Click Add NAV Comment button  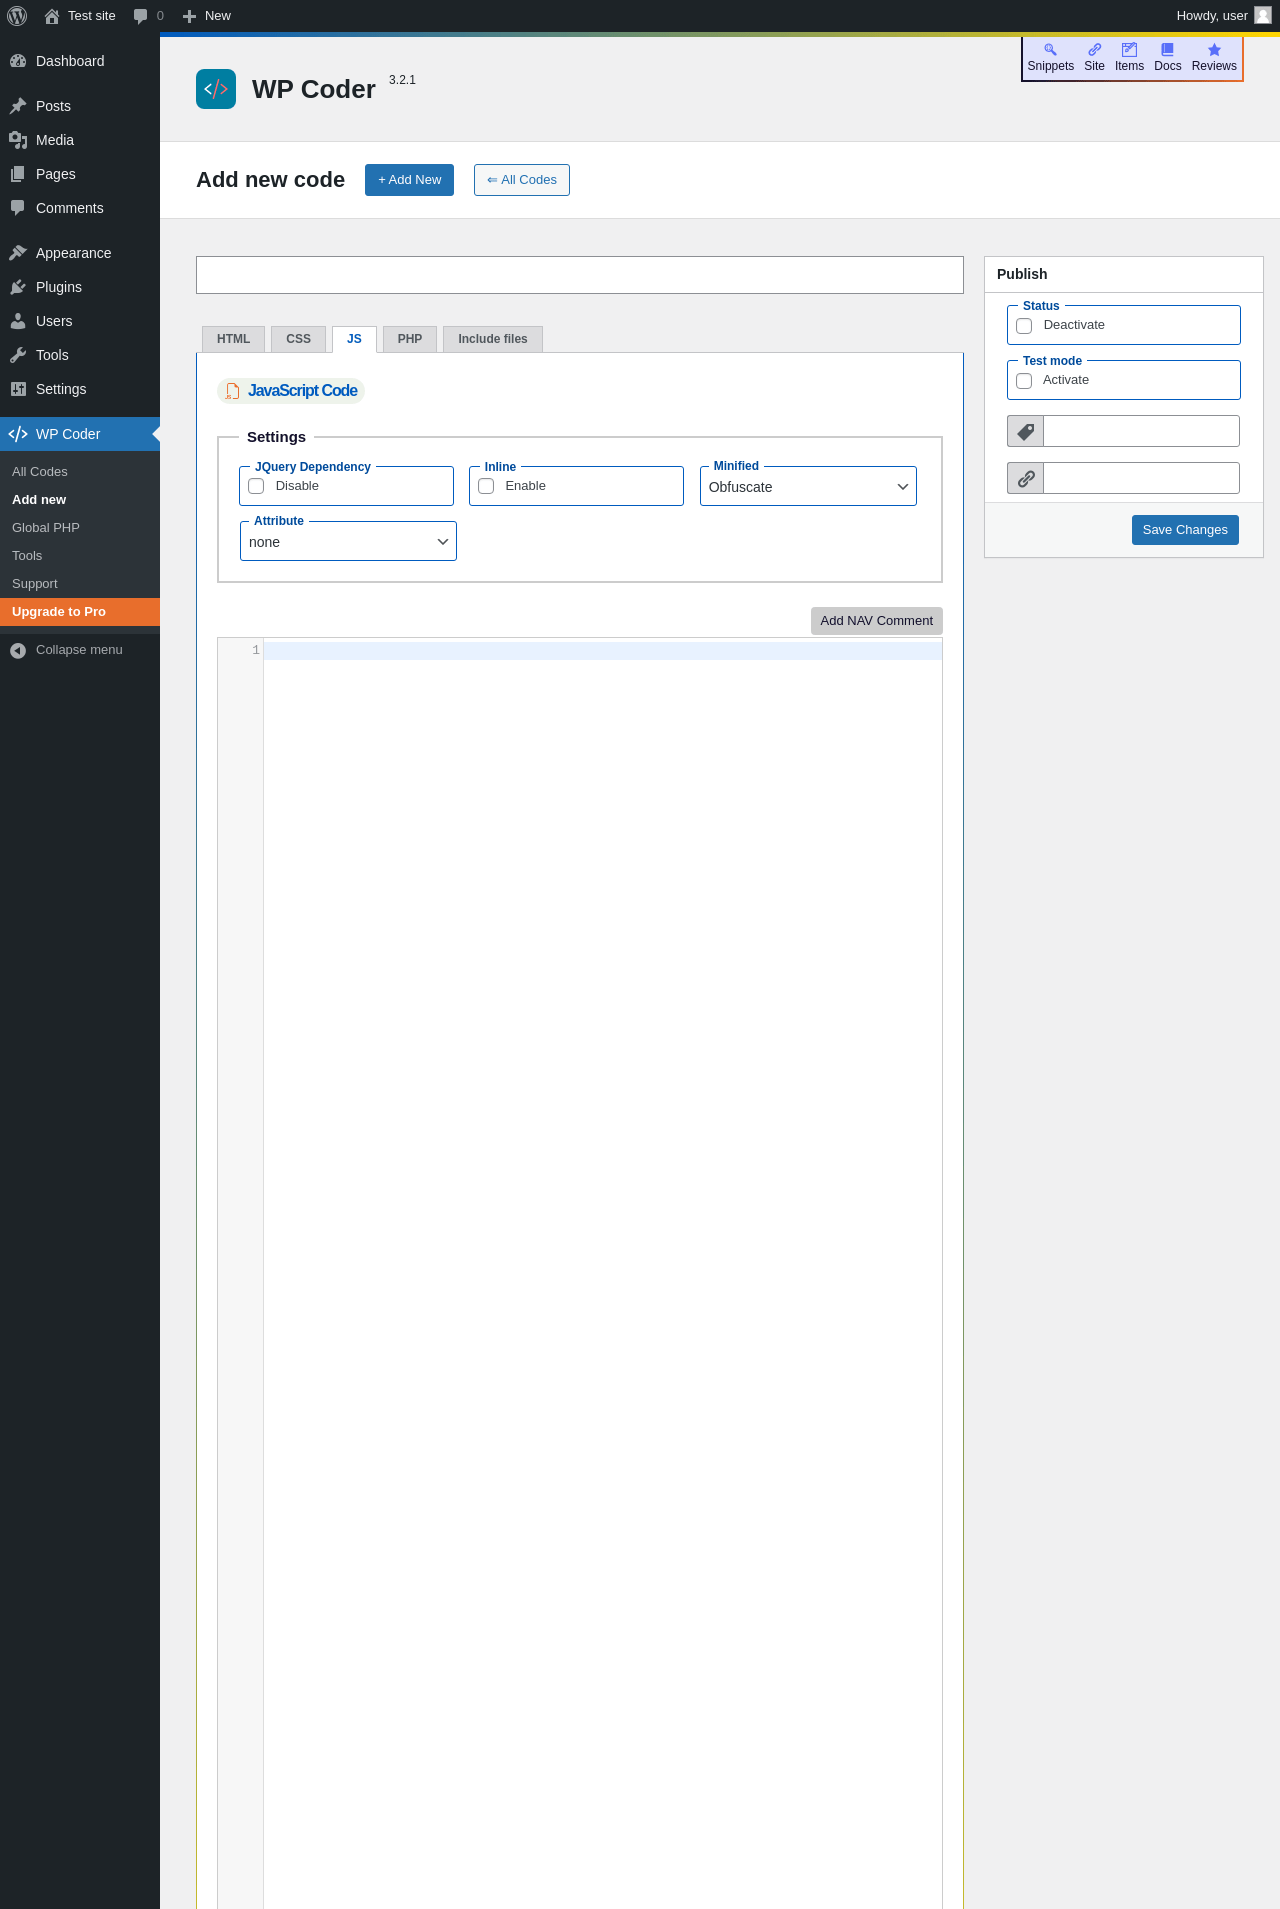(876, 621)
